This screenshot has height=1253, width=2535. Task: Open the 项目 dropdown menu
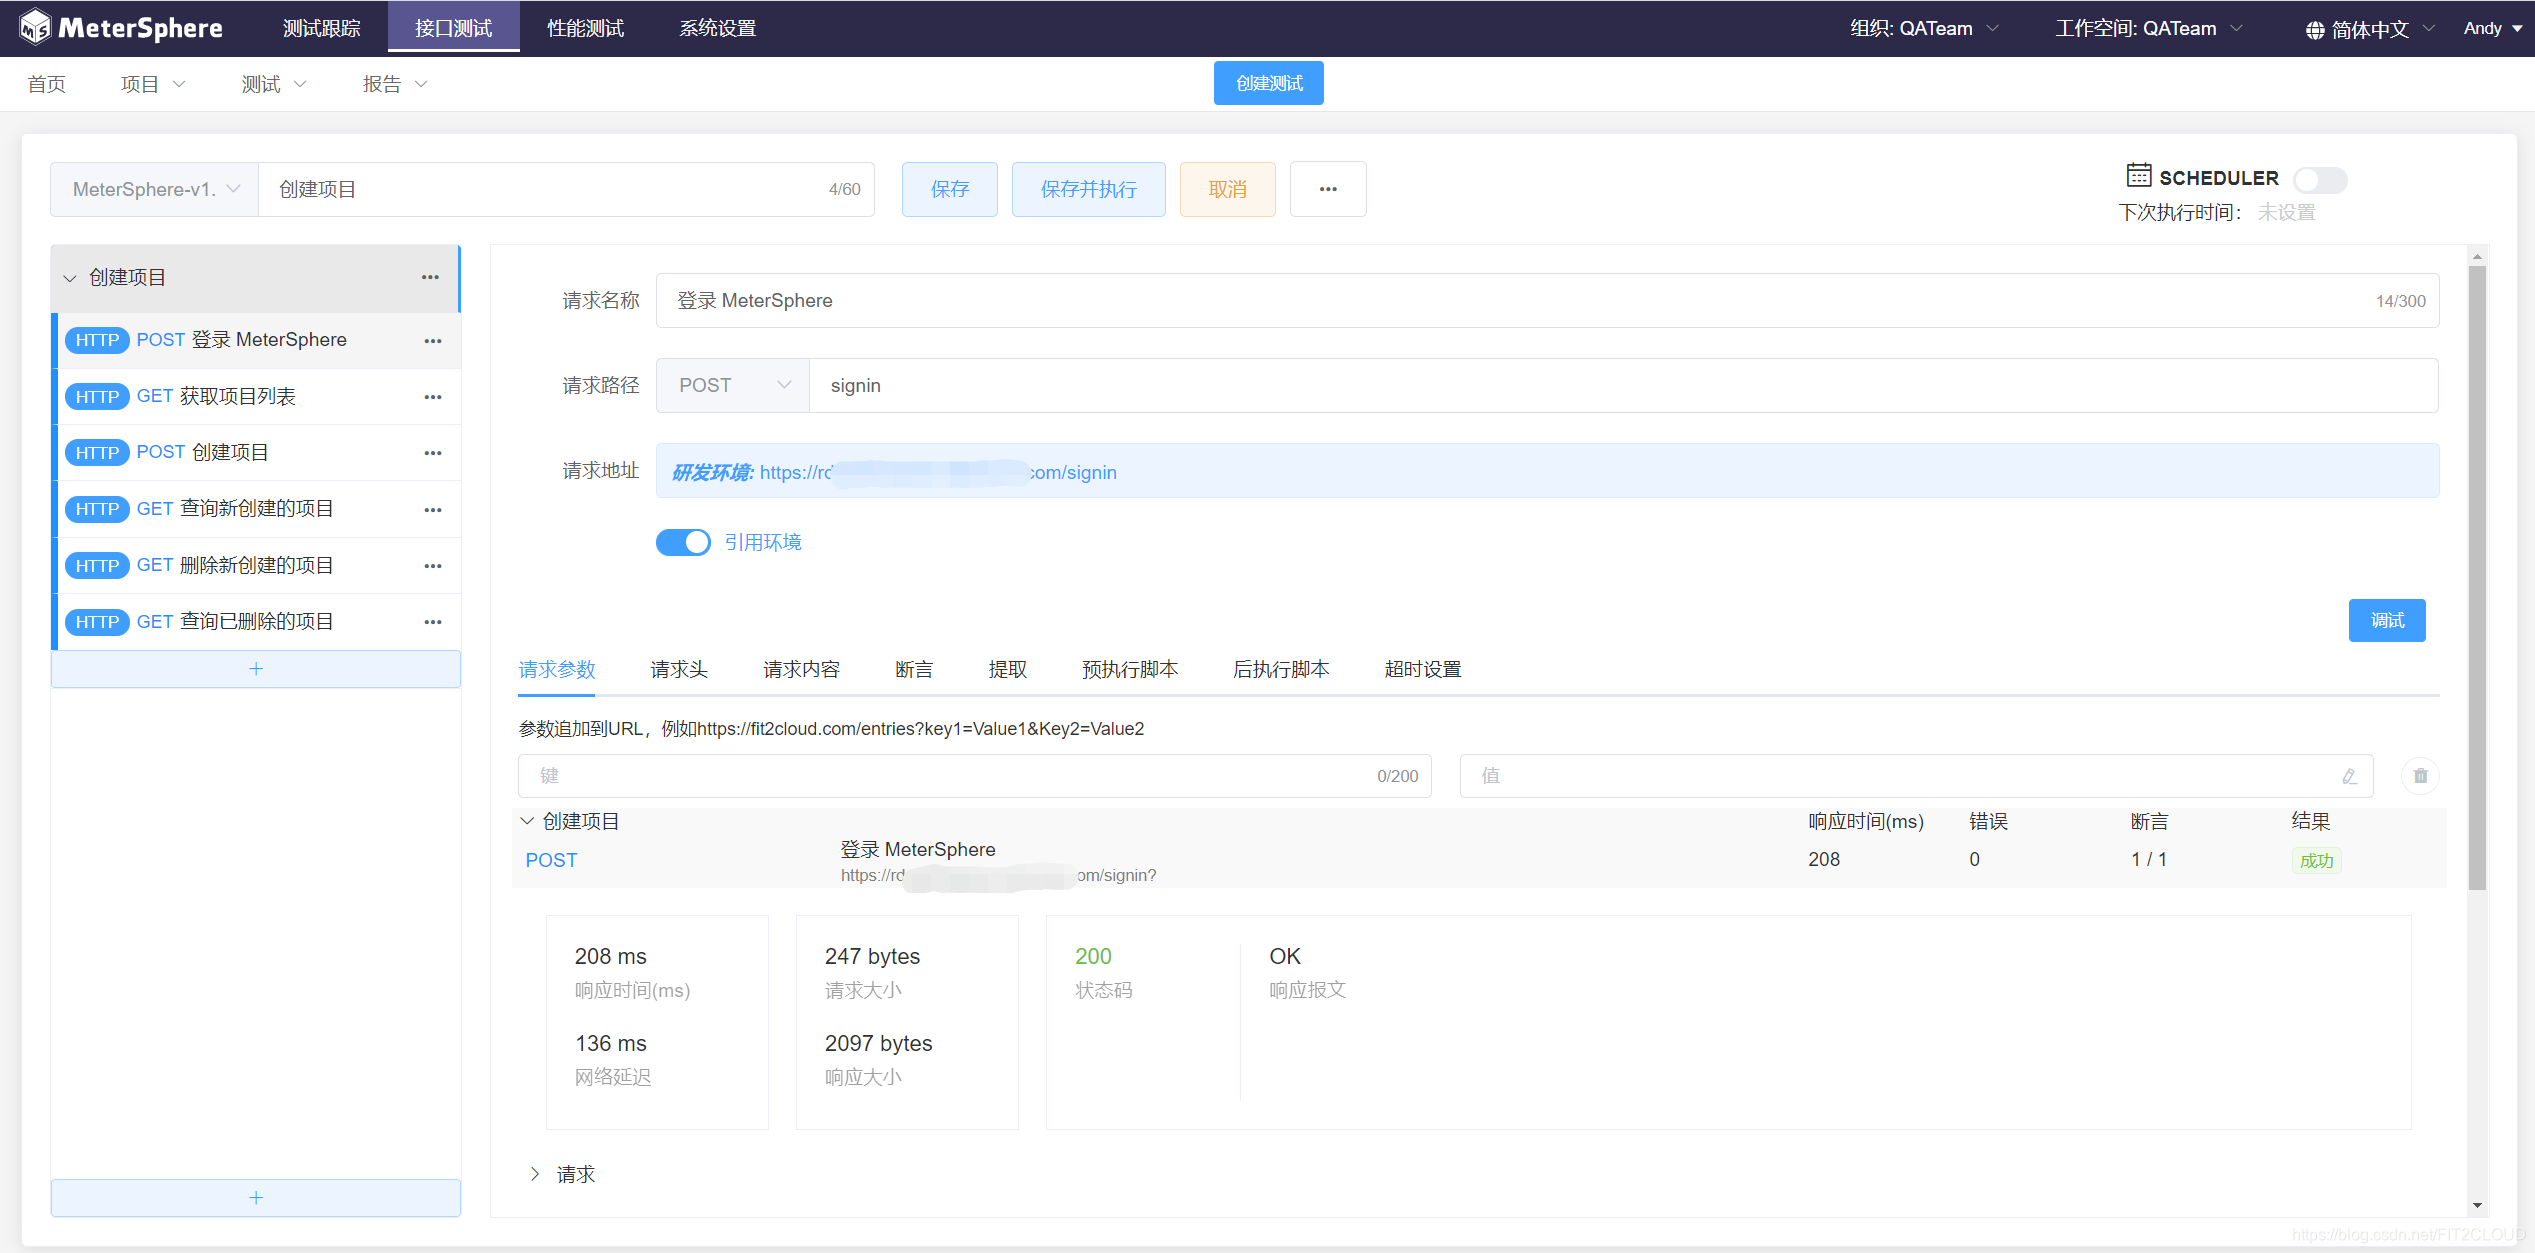point(152,84)
